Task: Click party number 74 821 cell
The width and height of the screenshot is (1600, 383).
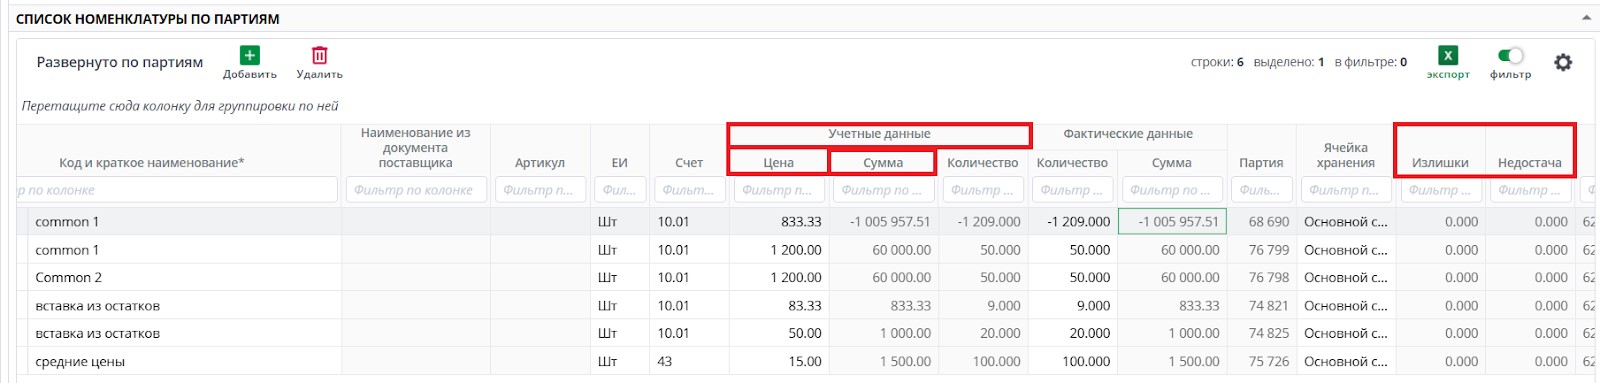Action: click(x=1261, y=306)
